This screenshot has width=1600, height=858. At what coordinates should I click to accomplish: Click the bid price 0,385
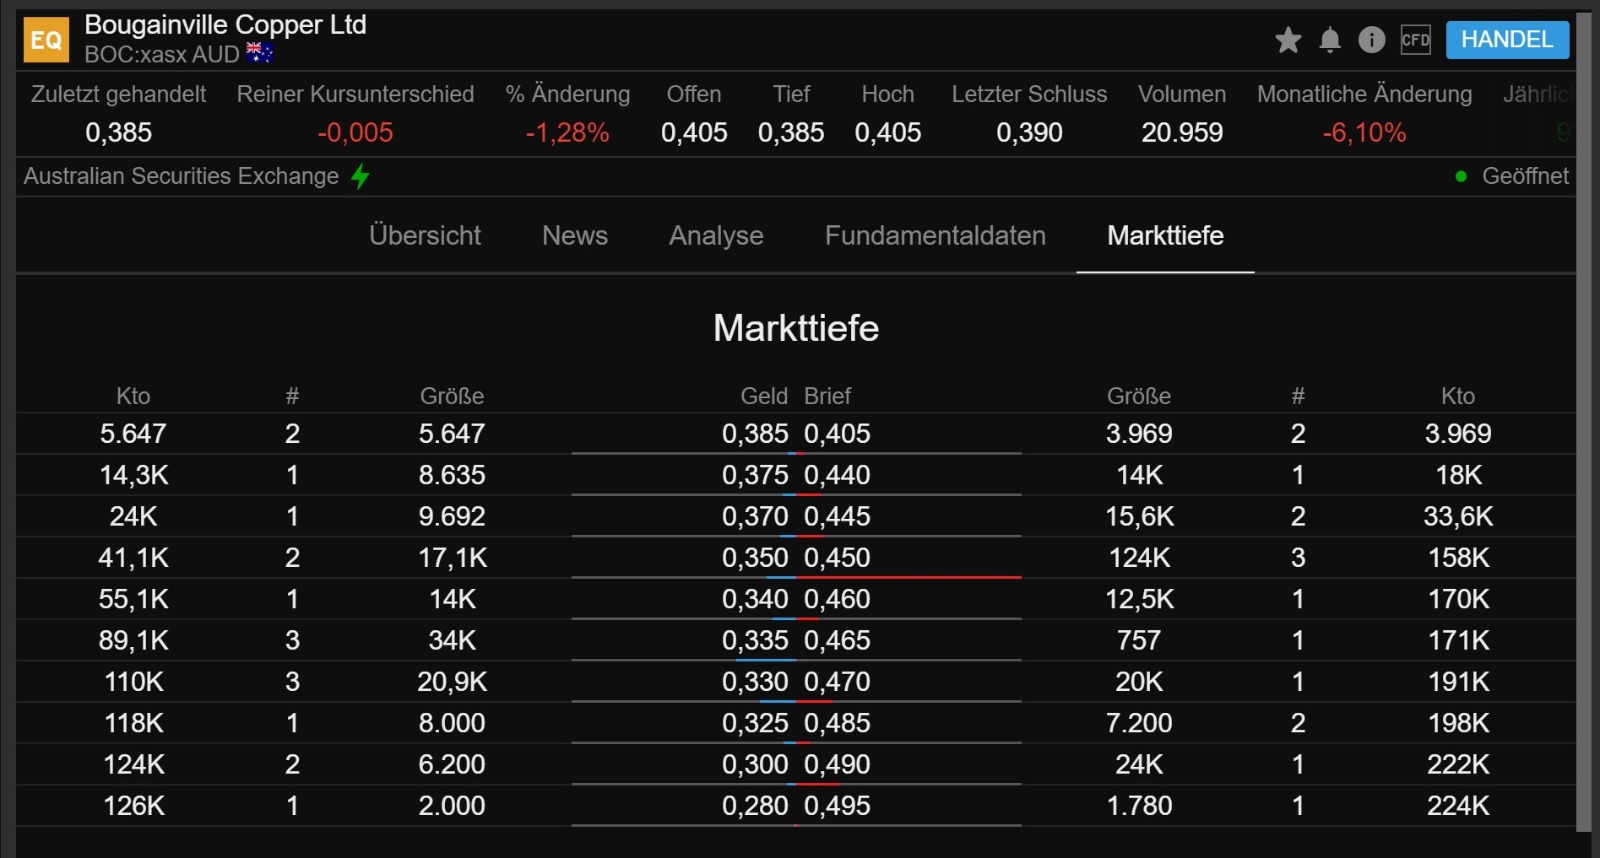[x=755, y=434]
